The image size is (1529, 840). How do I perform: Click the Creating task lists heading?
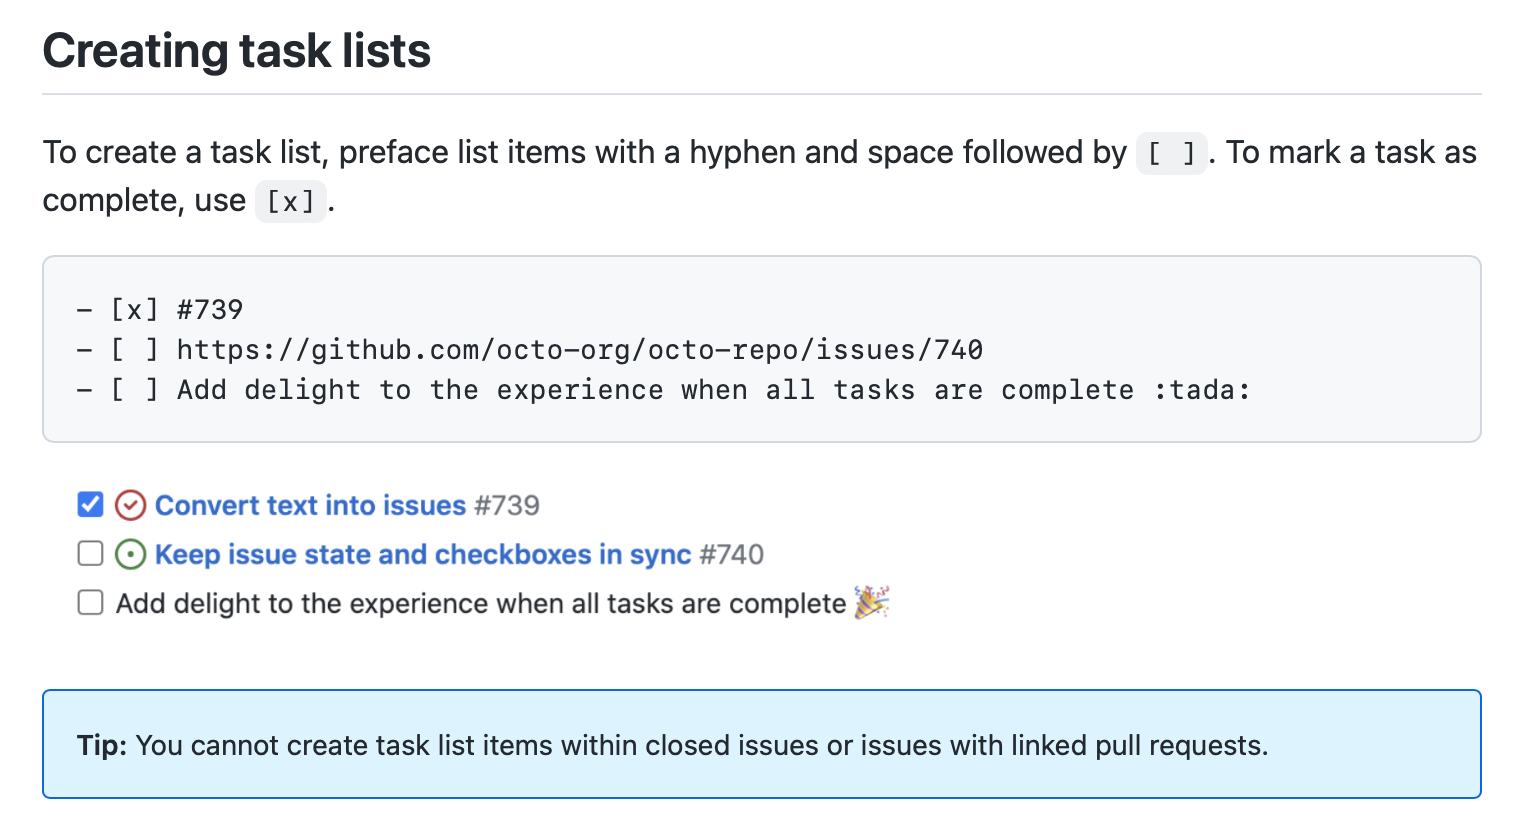tap(237, 51)
